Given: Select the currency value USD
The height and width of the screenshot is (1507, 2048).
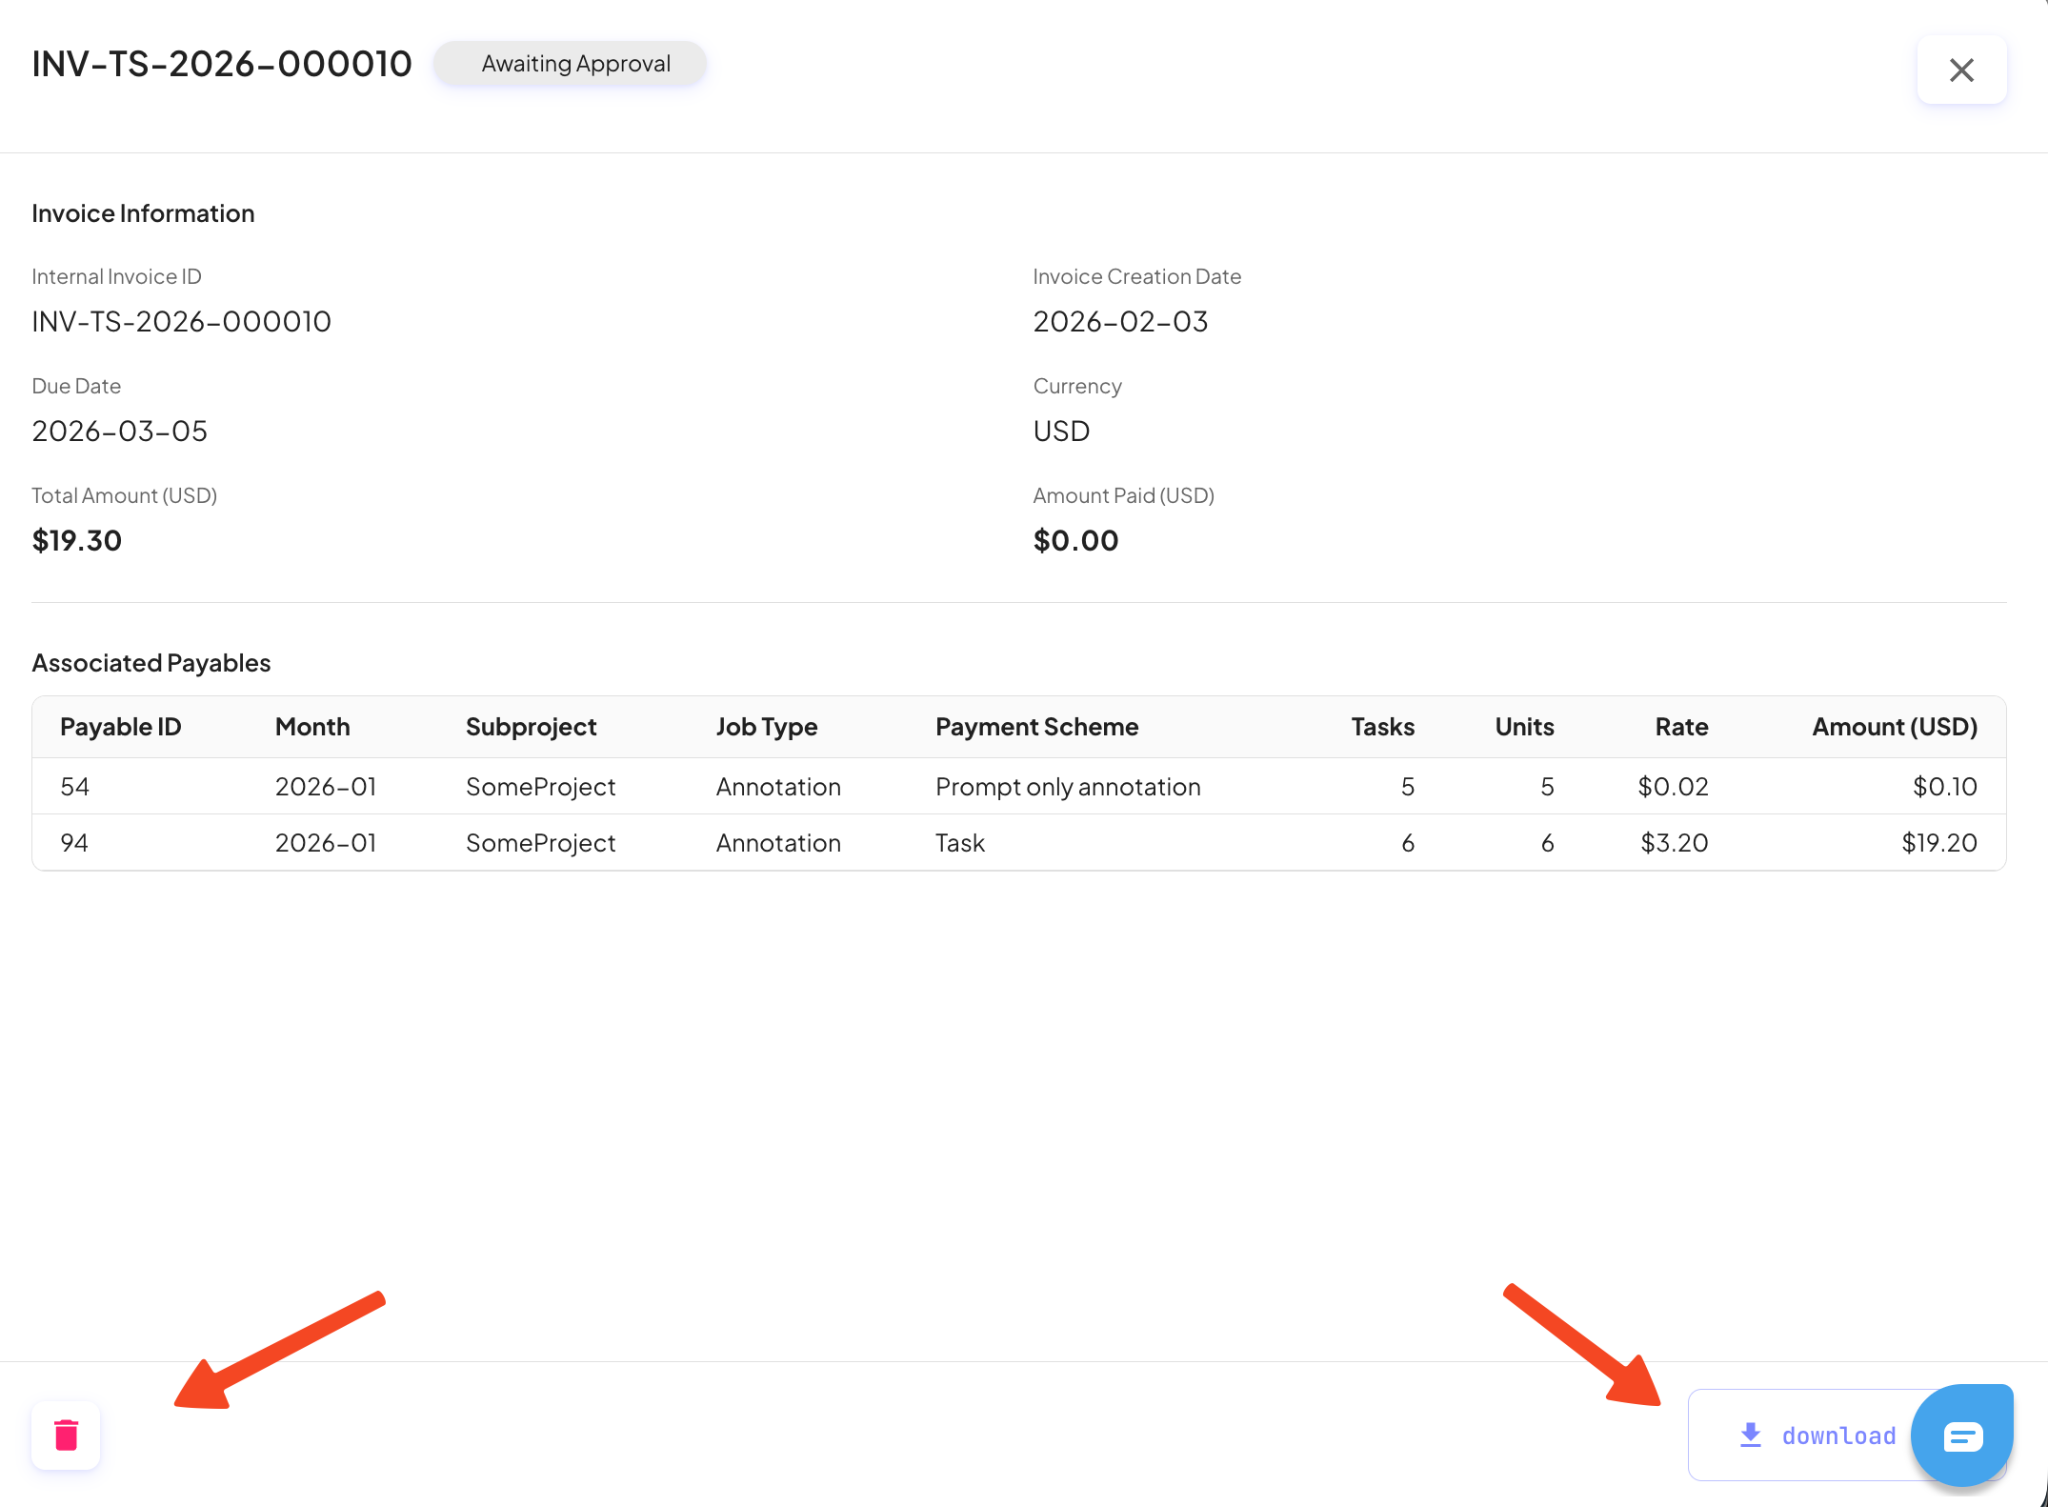Looking at the screenshot, I should tap(1061, 431).
